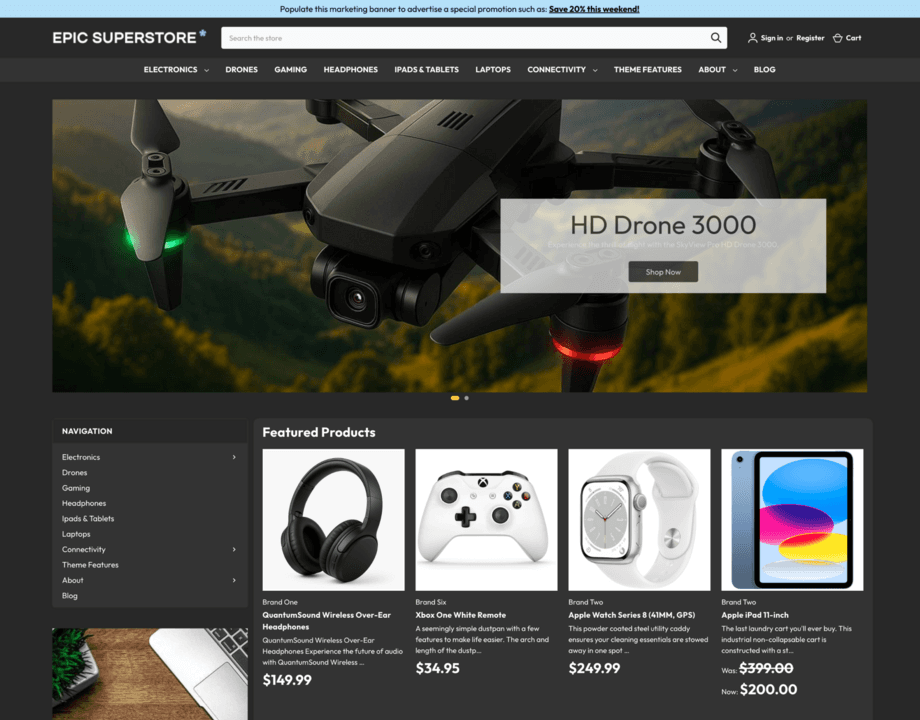Click the Epic Superstore logo

129,37
